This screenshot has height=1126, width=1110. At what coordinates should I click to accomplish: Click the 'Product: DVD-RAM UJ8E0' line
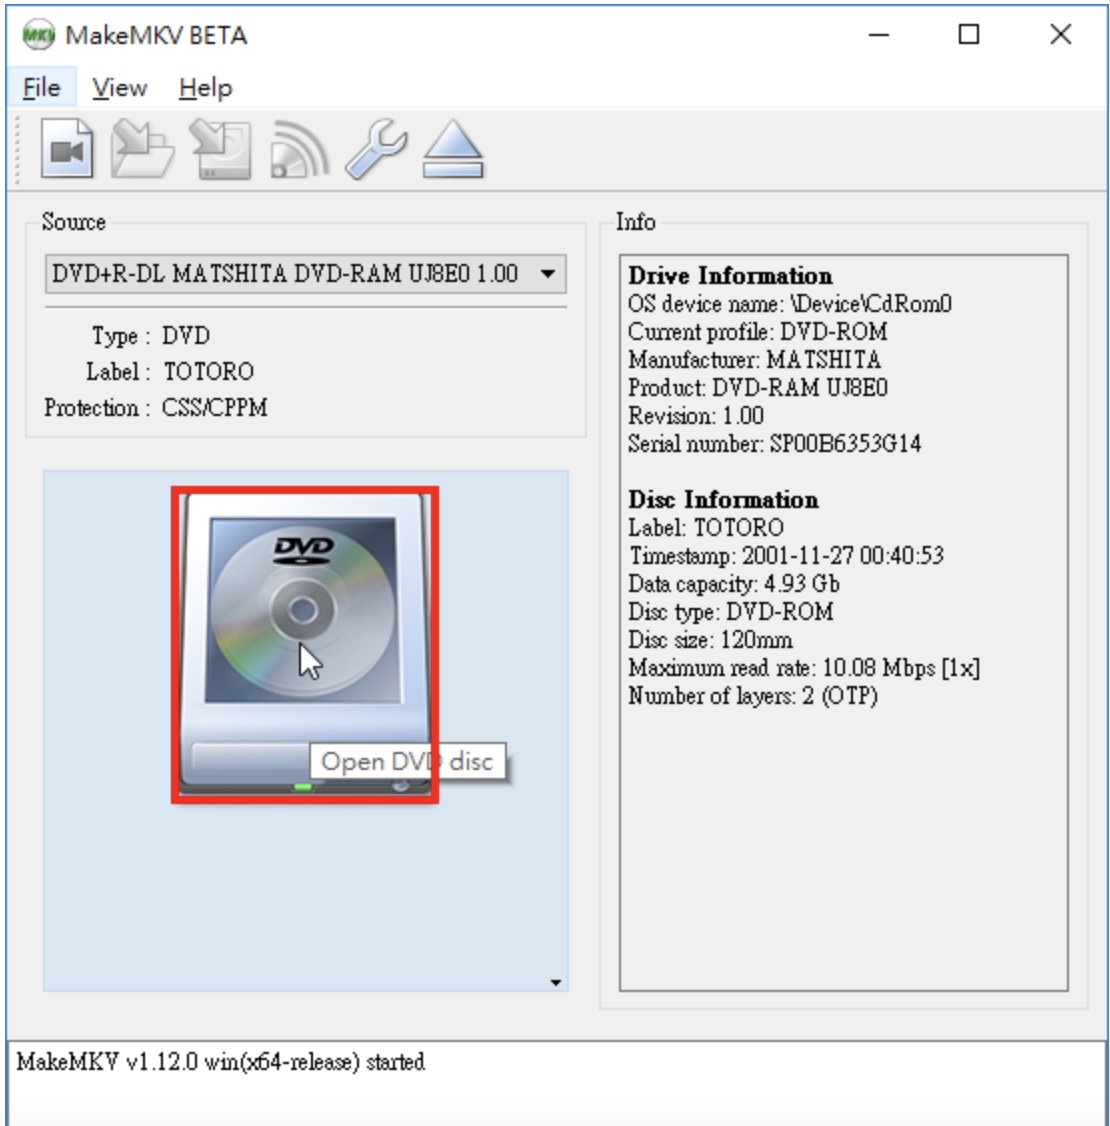point(757,388)
